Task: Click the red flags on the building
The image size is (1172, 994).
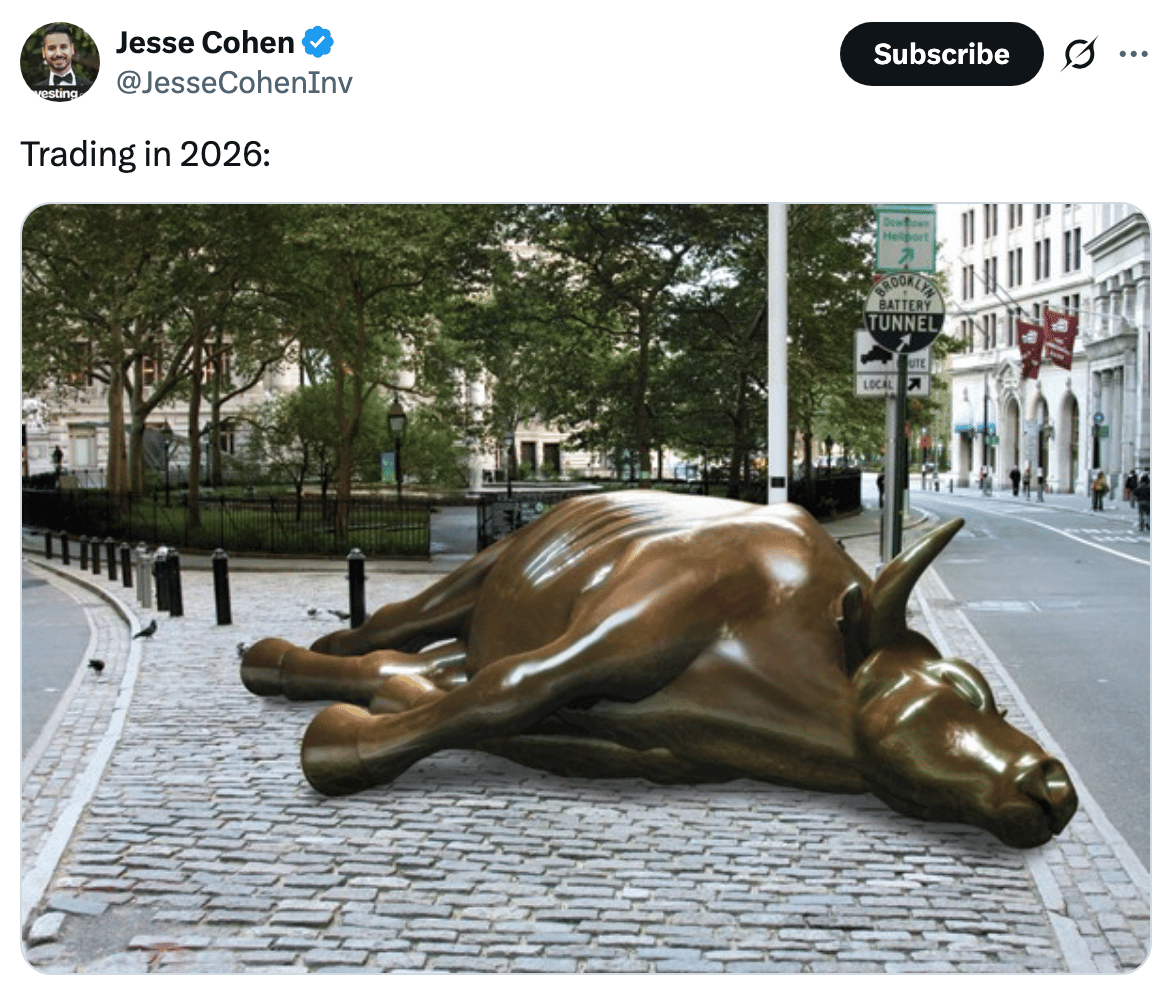Action: pyautogui.click(x=1046, y=342)
